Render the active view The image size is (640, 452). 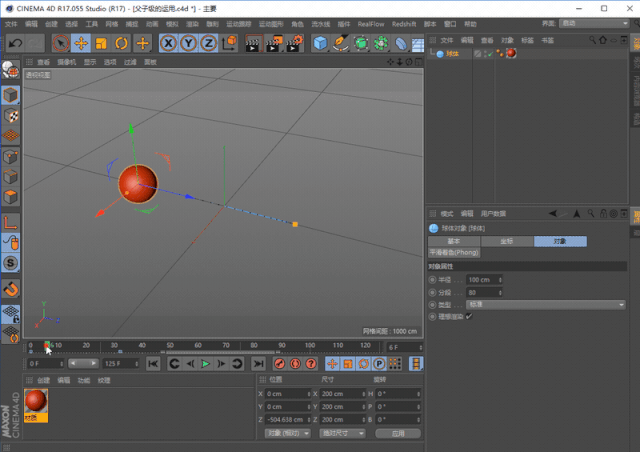[253, 43]
